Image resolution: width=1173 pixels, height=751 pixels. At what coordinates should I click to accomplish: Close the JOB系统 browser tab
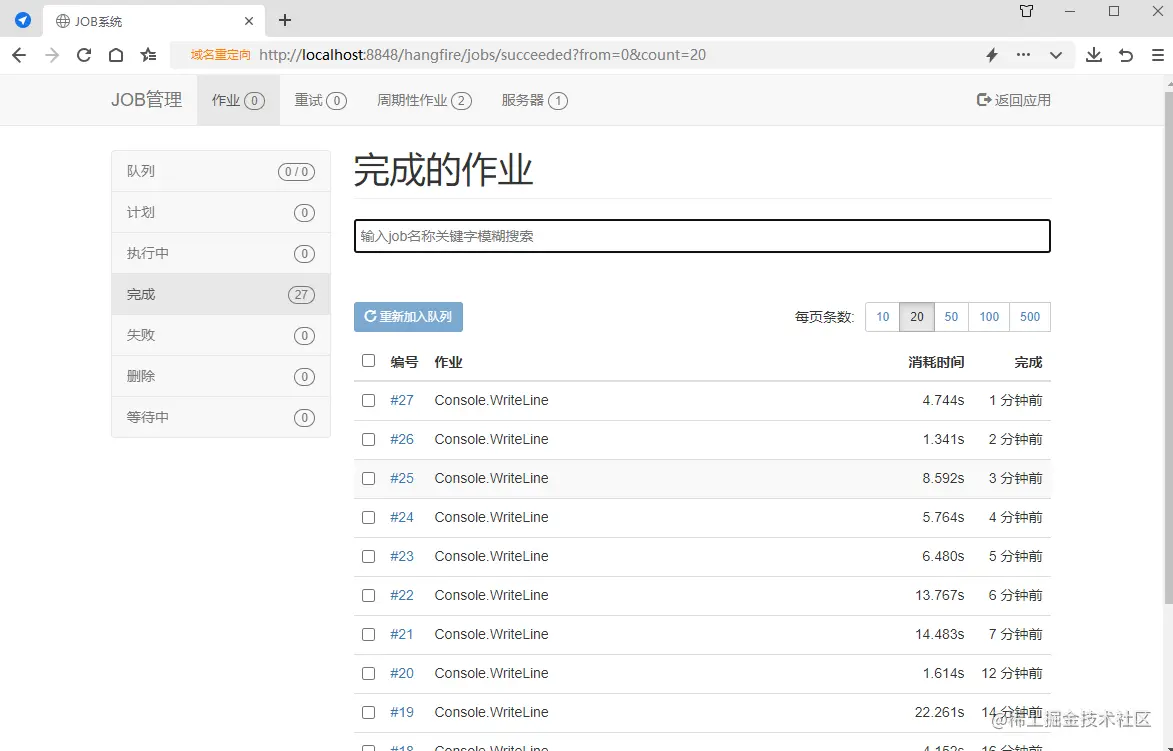[249, 21]
